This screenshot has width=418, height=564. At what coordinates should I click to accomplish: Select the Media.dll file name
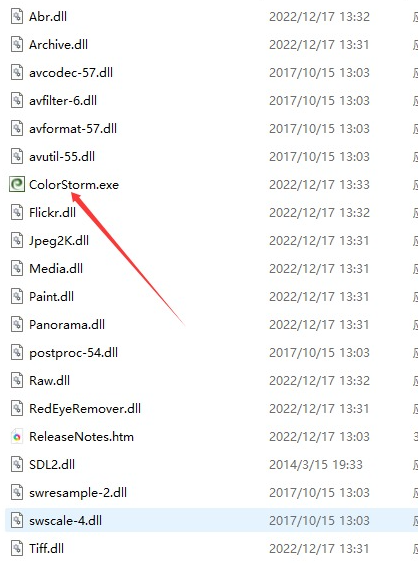coord(56,269)
